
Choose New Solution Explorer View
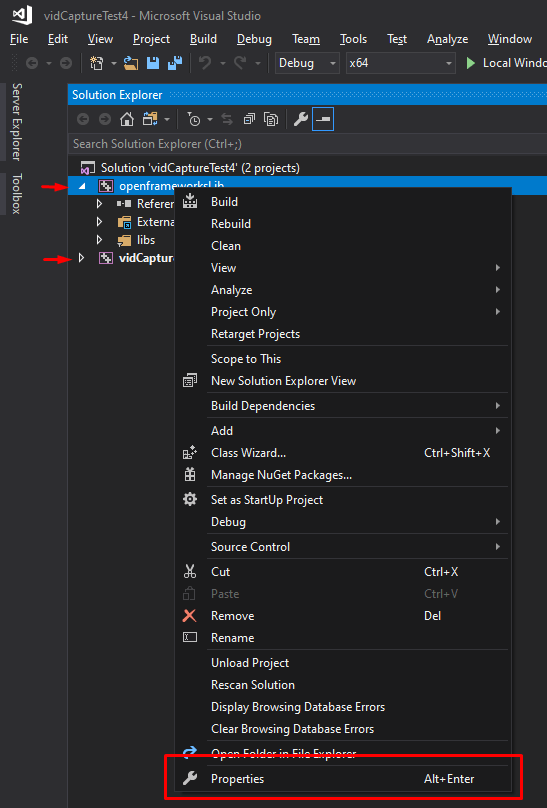coord(343,381)
